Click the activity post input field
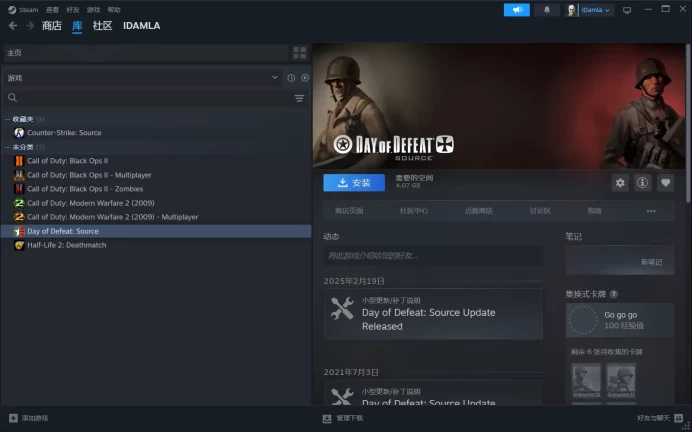Screen dimensions: 692x432 click(433, 255)
